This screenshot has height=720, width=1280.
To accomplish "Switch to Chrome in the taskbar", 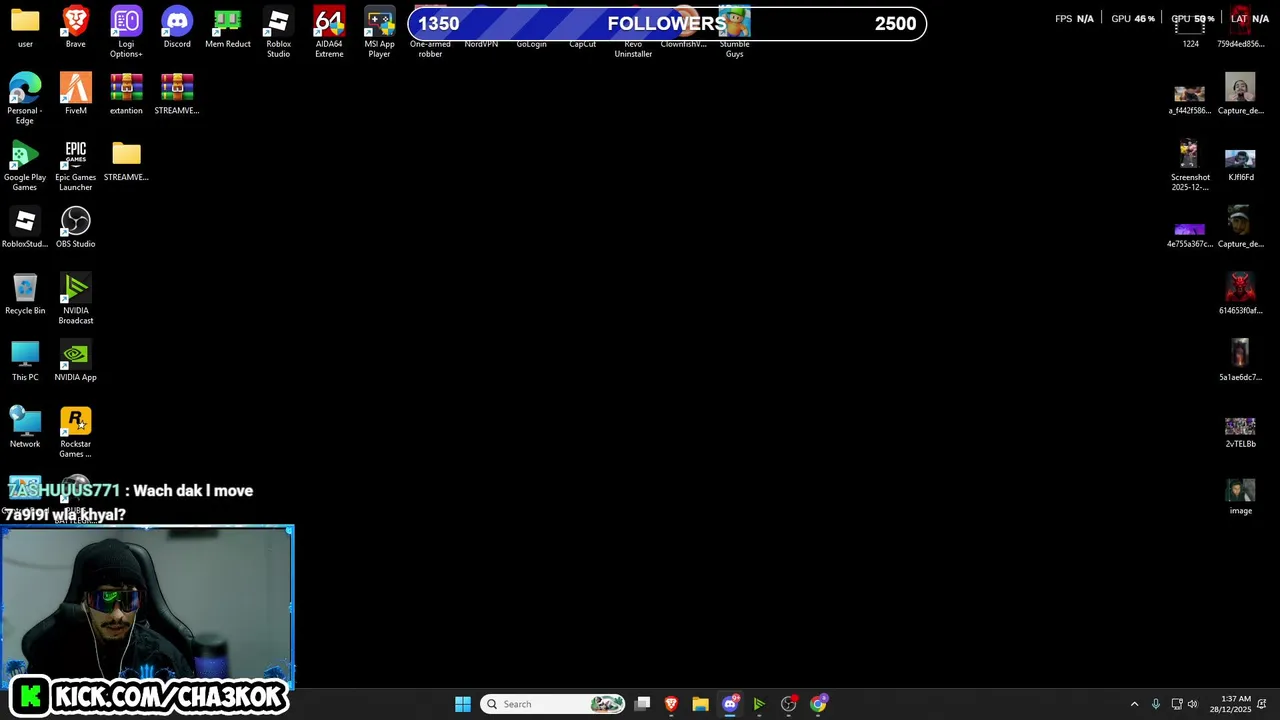I will (x=819, y=704).
